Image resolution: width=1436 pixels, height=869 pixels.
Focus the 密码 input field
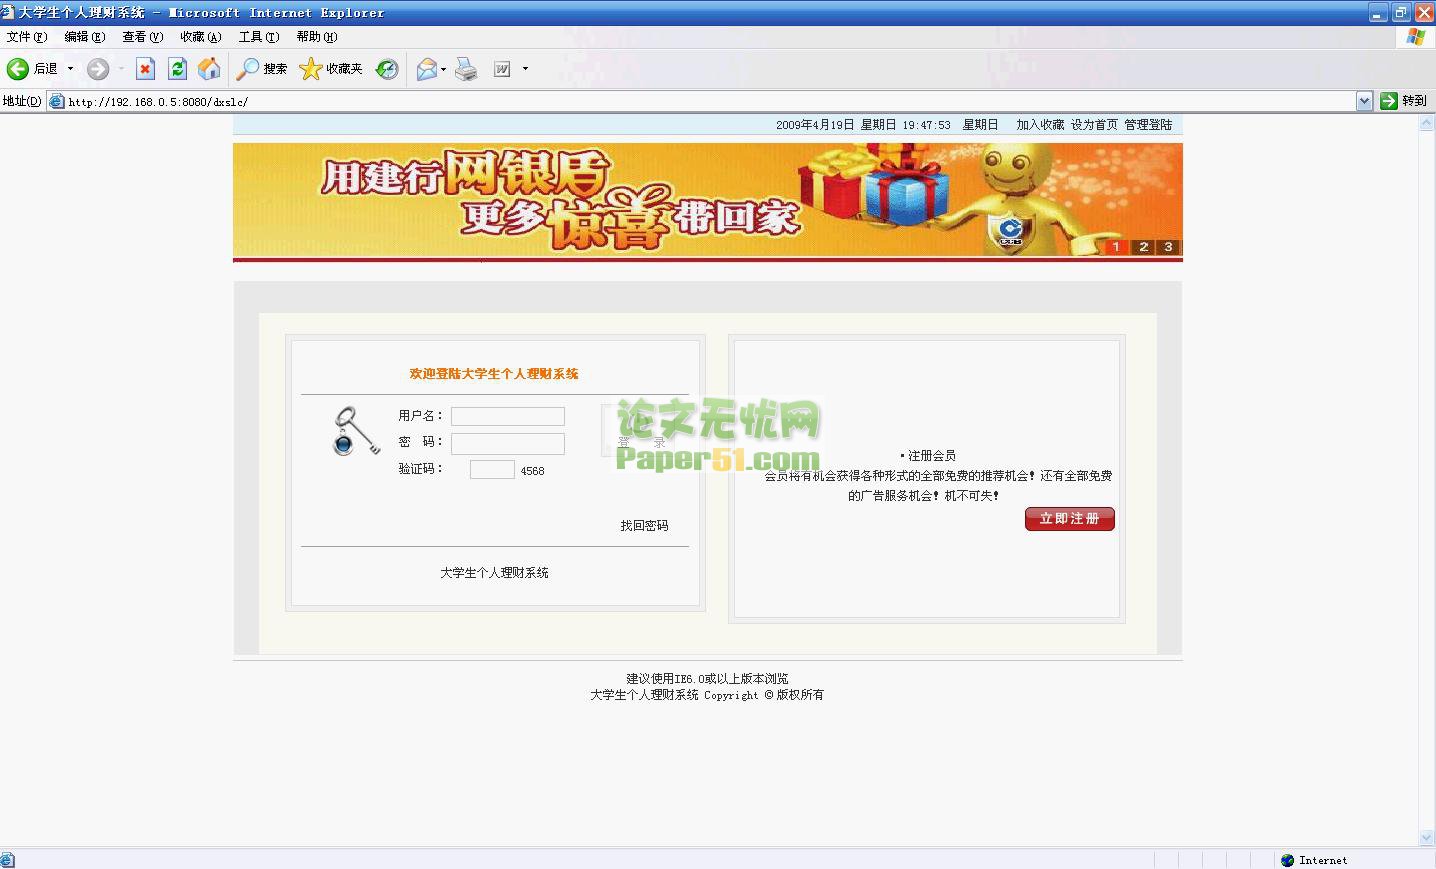(508, 443)
